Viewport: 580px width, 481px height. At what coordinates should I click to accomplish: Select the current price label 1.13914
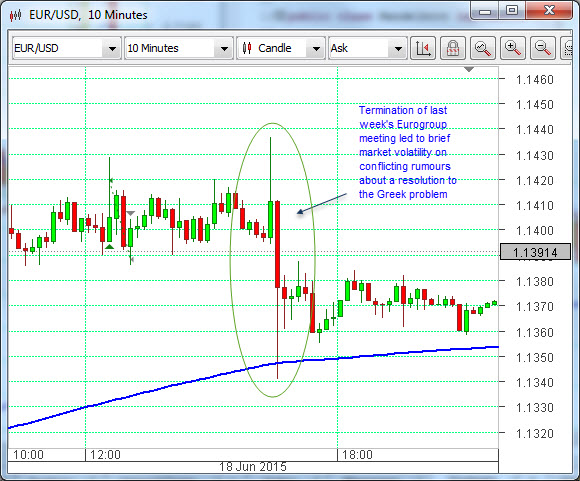pyautogui.click(x=535, y=252)
